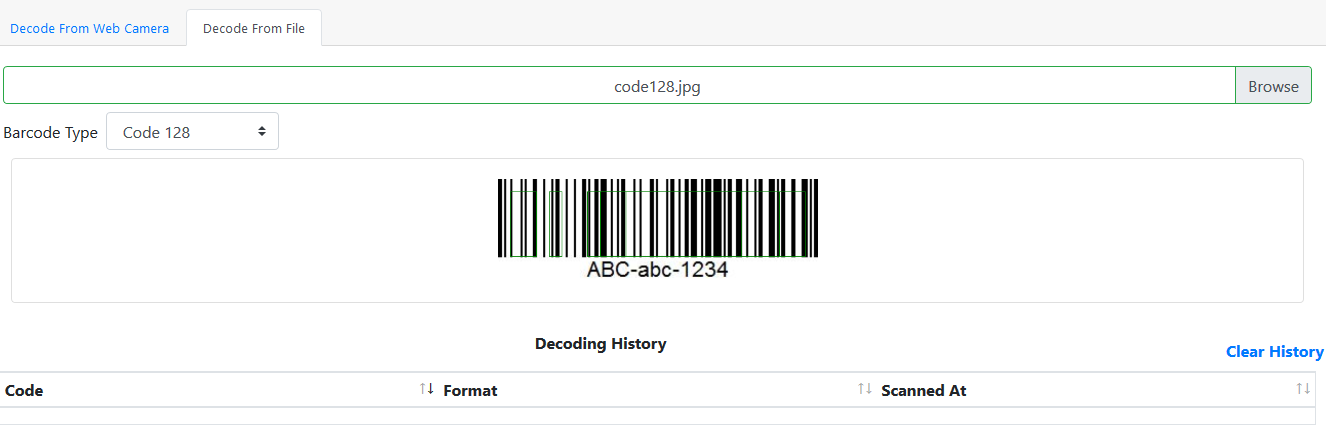The image size is (1326, 430).
Task: Click the barcode preview image
Action: coord(658,229)
